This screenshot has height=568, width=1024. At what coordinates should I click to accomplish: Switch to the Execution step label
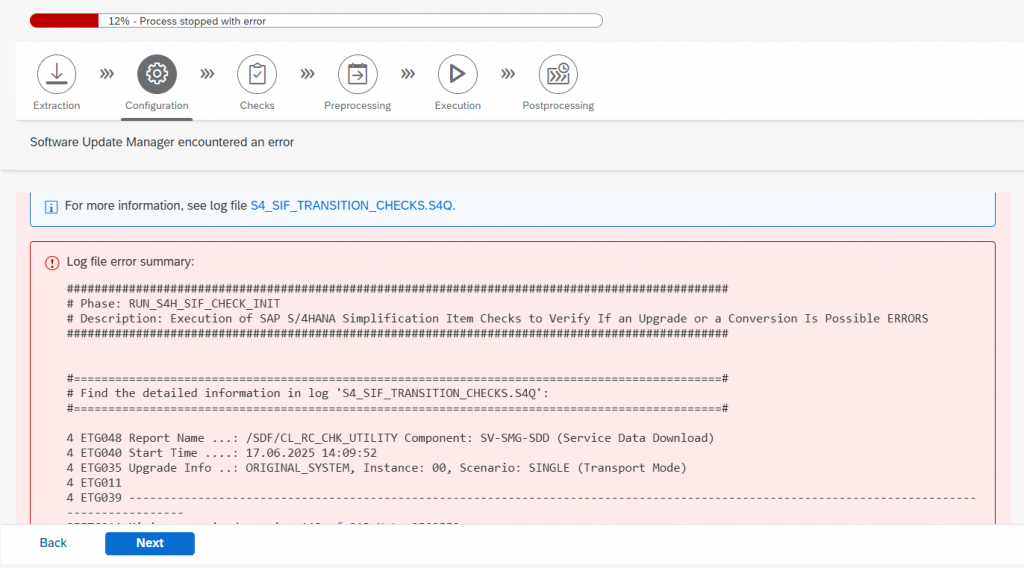[x=457, y=106]
